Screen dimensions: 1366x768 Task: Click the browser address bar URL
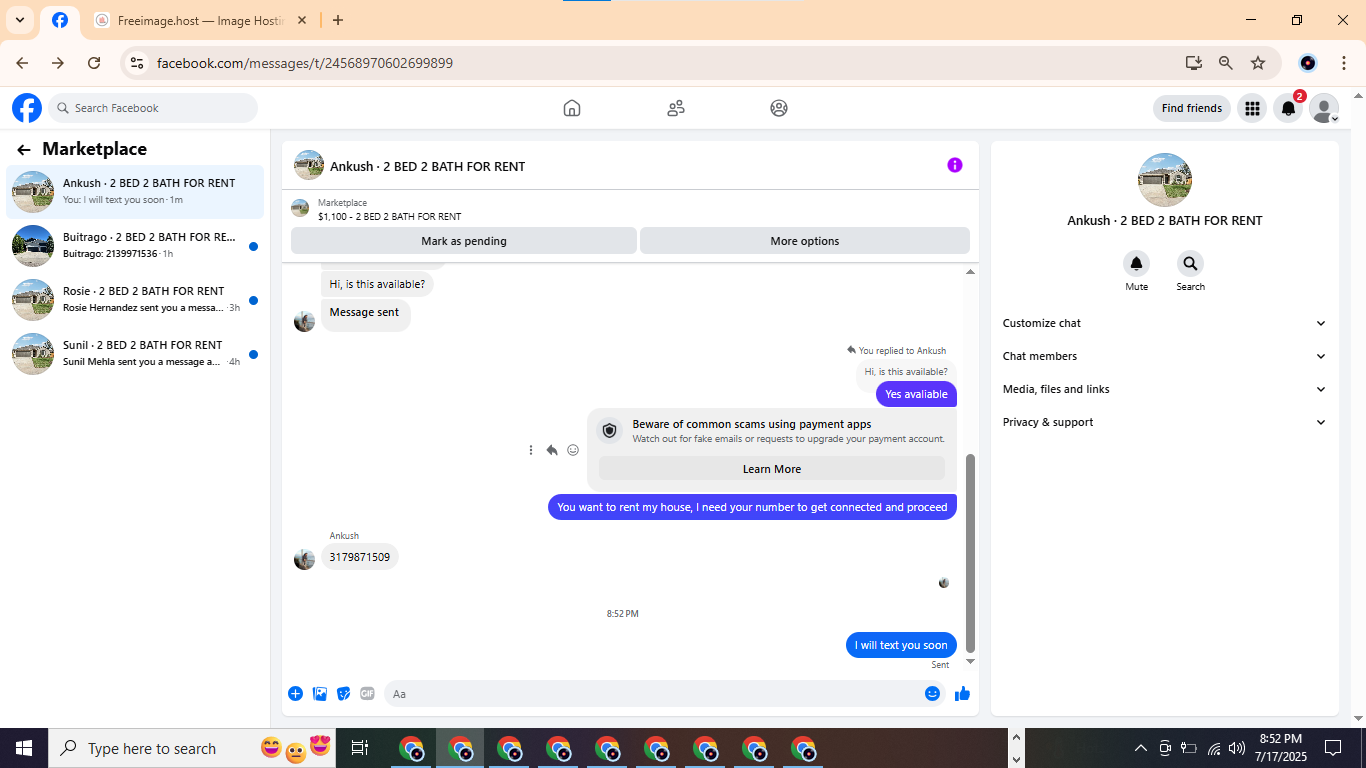coord(305,63)
